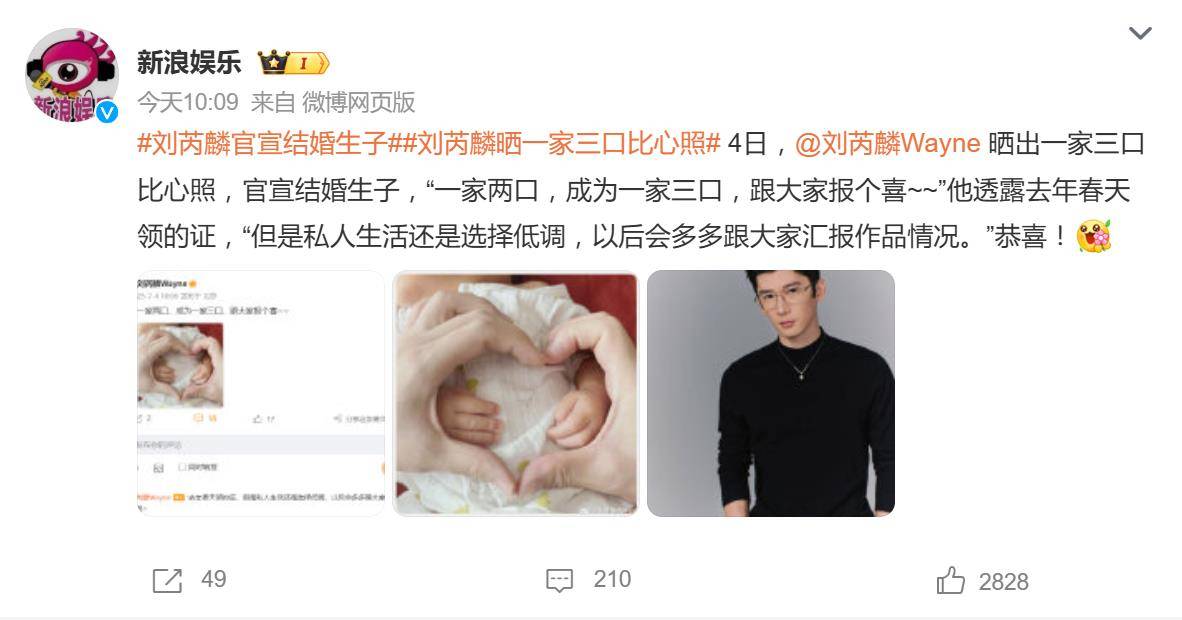Open the @刘芮麟Wayne mention link
Image resolution: width=1182 pixels, height=620 pixels.
pyautogui.click(x=888, y=143)
